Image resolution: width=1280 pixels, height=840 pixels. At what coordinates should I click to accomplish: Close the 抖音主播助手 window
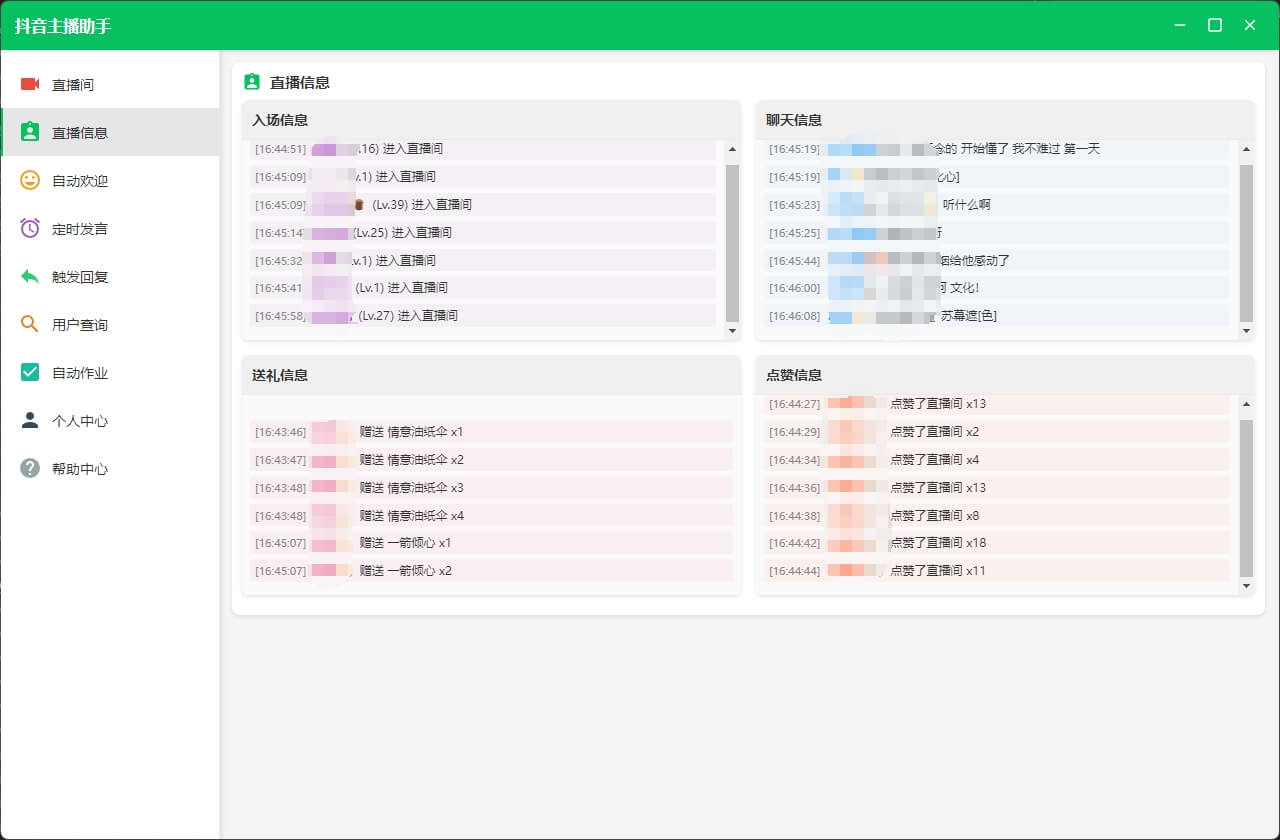coord(1250,25)
